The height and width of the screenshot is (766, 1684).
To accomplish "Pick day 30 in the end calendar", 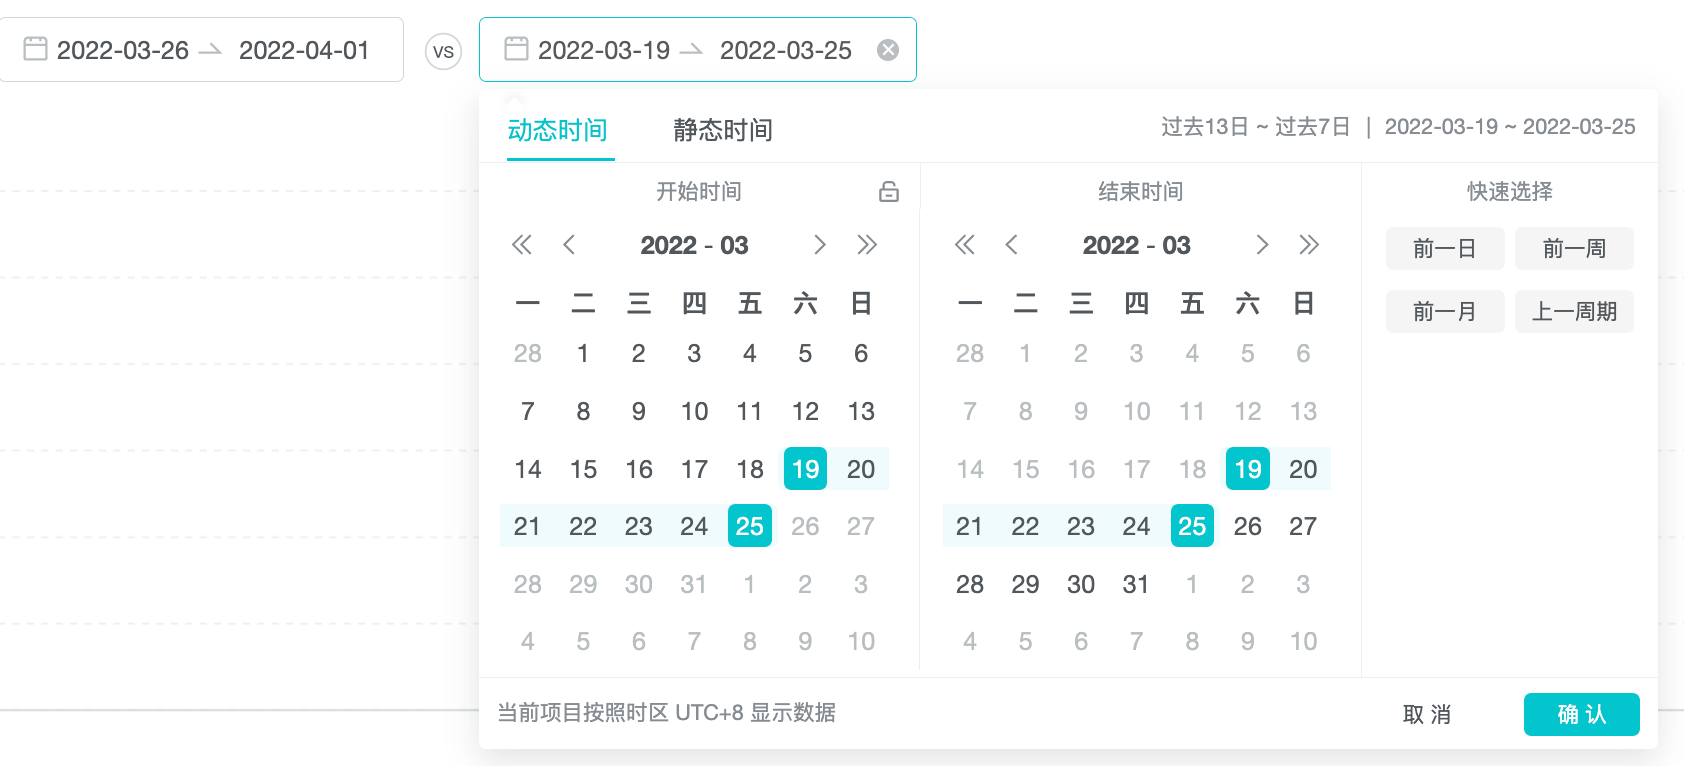I will tap(1080, 584).
